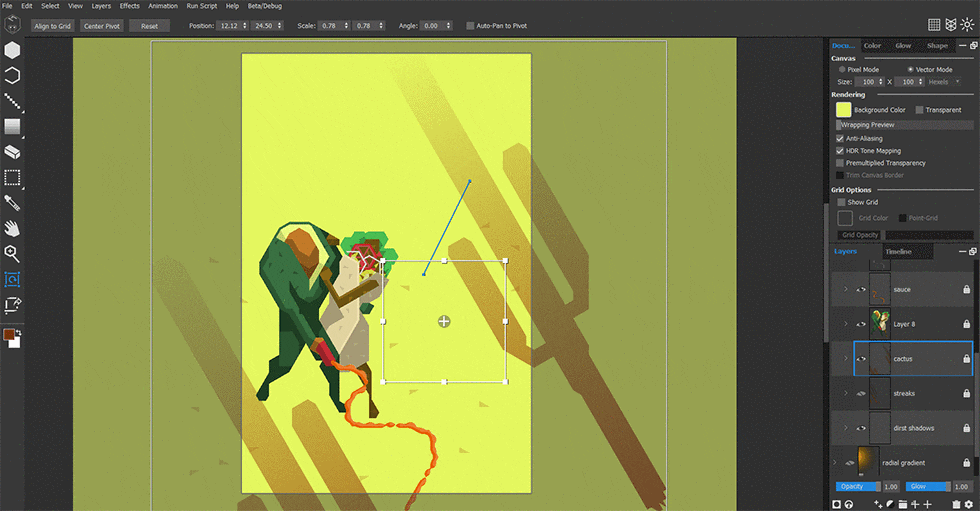Hide the sauce layer
Viewport: 980px width, 511px height.
pyautogui.click(x=860, y=289)
